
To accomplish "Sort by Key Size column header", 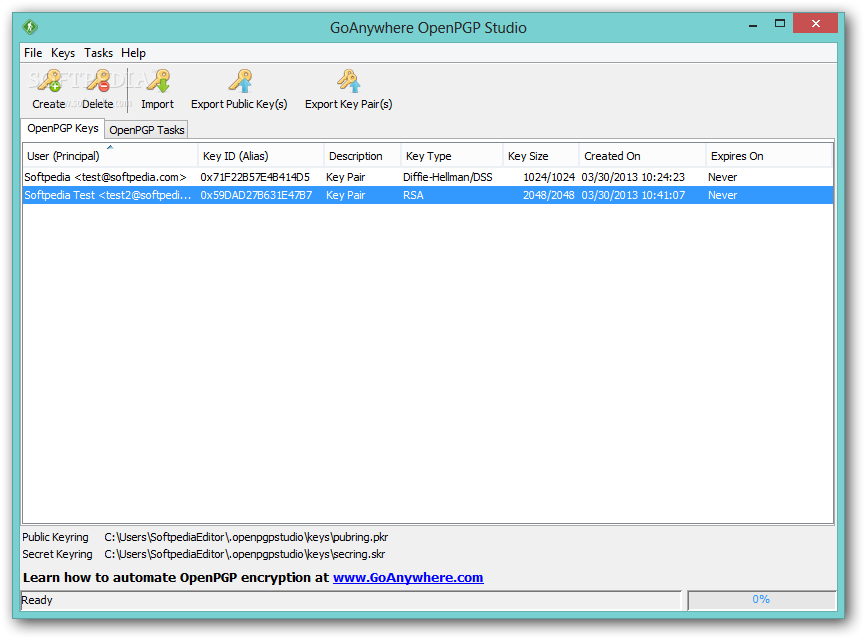I will (541, 156).
